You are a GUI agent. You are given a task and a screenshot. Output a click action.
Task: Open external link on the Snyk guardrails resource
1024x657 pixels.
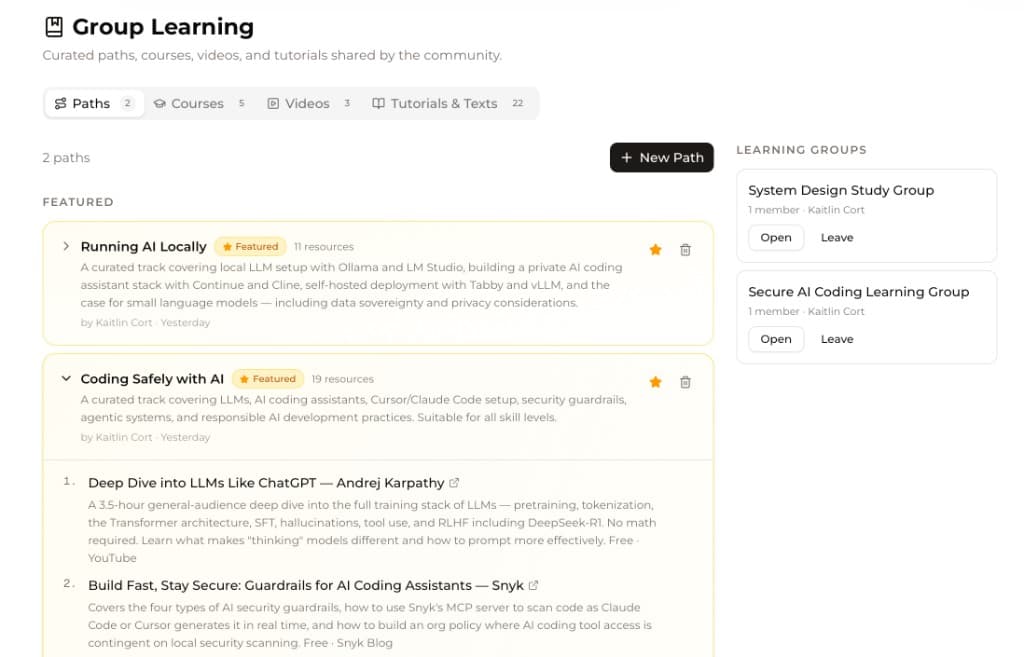click(533, 585)
